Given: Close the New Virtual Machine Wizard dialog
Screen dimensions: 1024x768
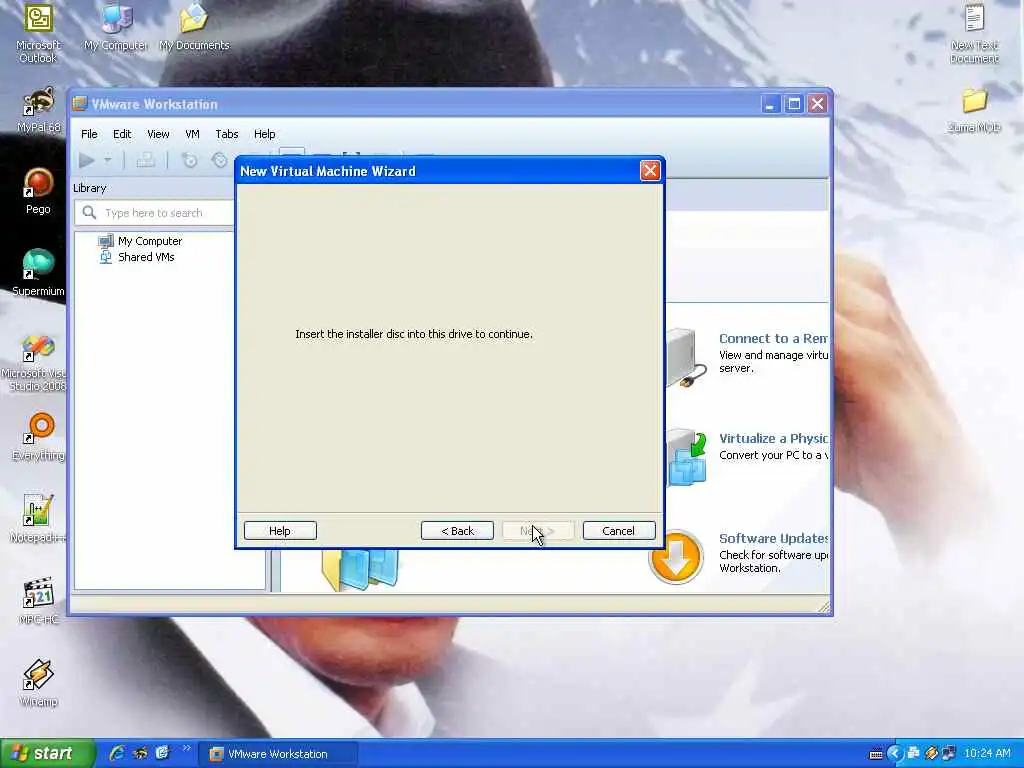Looking at the screenshot, I should [x=650, y=171].
